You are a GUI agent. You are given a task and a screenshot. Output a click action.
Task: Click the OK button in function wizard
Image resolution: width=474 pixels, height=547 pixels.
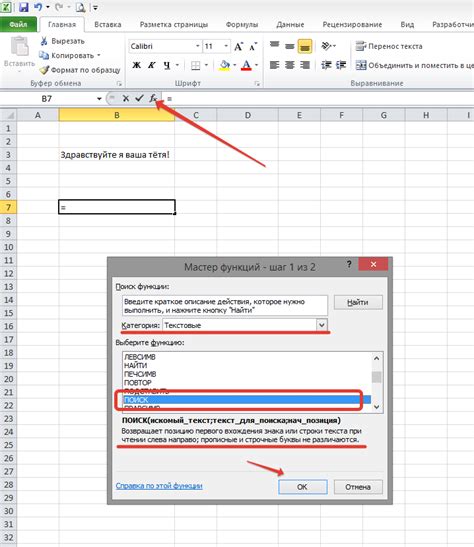pos(302,487)
